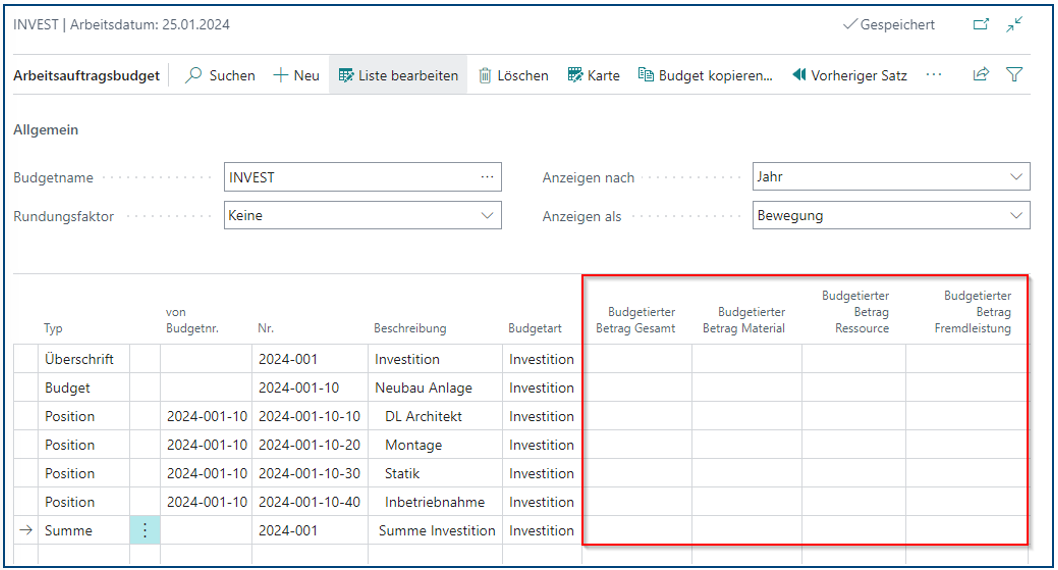Select the Summe type cell

84,530
